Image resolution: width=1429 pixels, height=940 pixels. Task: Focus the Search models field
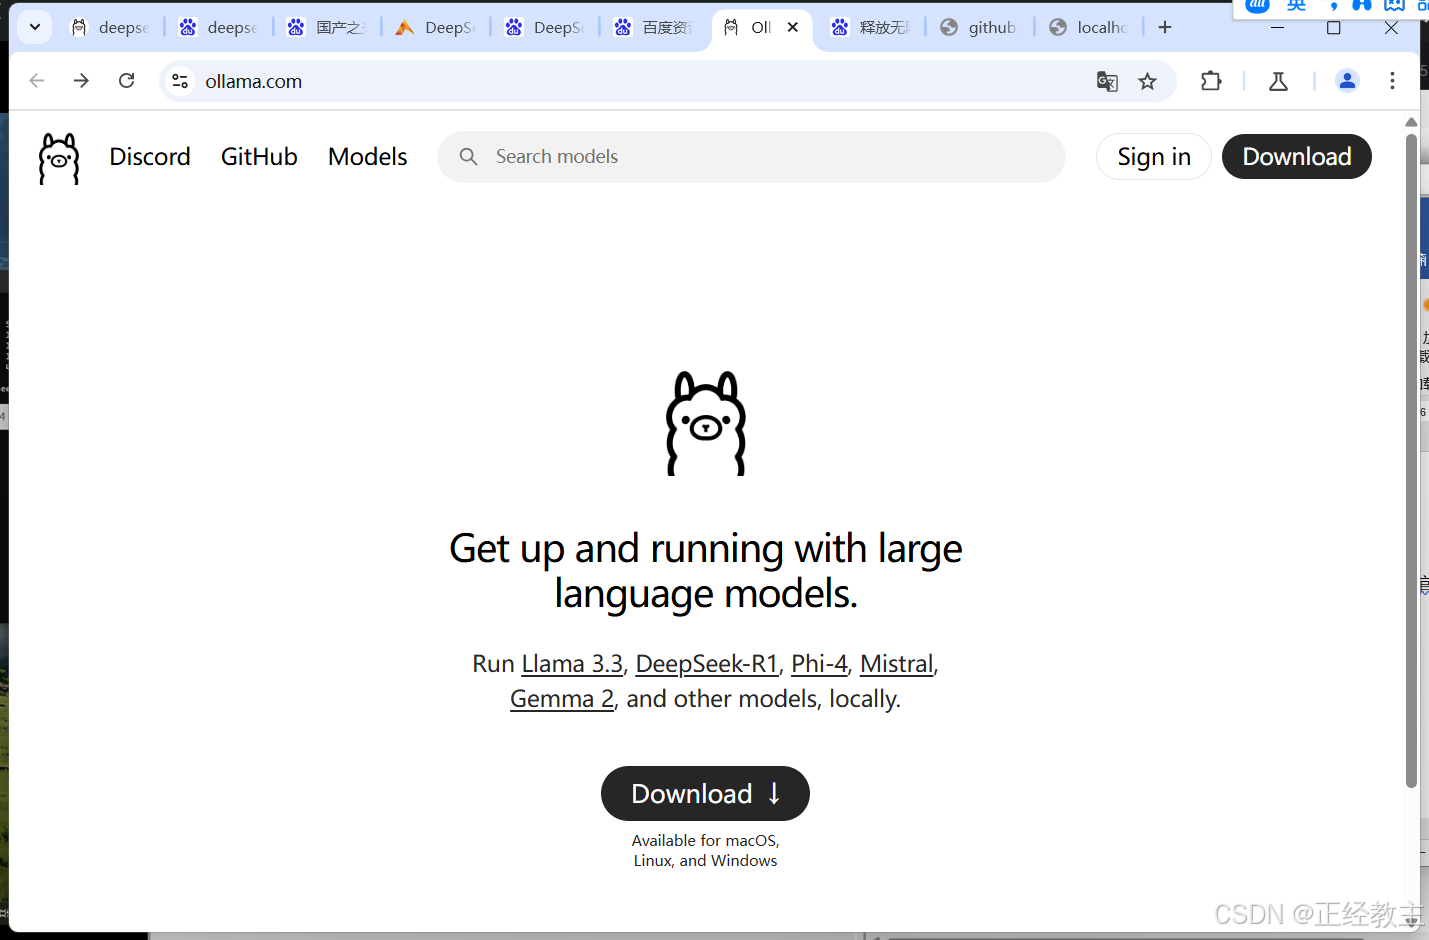[x=751, y=157]
